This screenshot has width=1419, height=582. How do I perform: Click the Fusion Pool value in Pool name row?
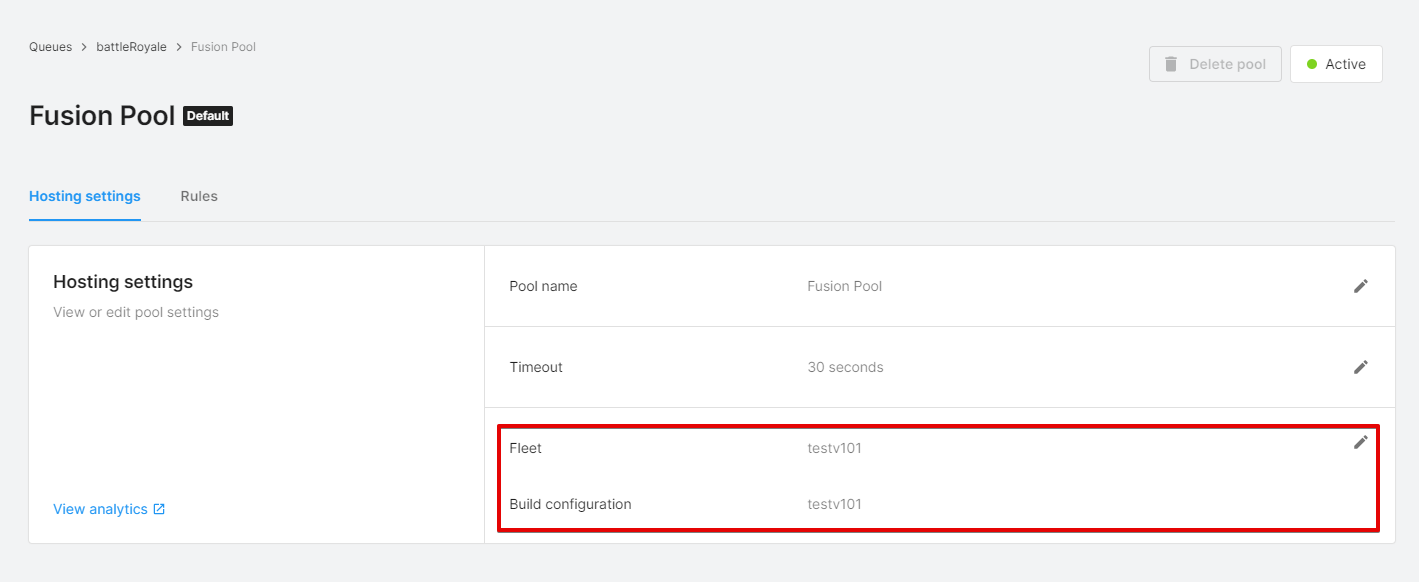[844, 286]
